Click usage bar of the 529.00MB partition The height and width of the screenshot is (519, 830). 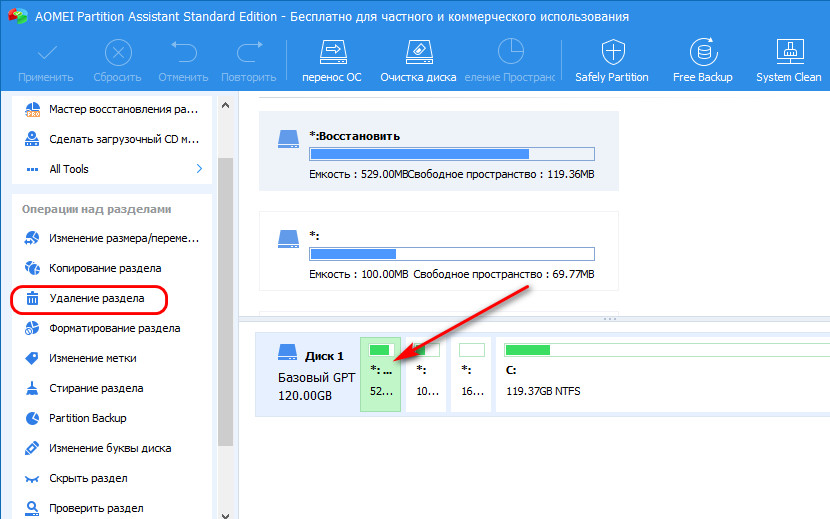point(452,154)
